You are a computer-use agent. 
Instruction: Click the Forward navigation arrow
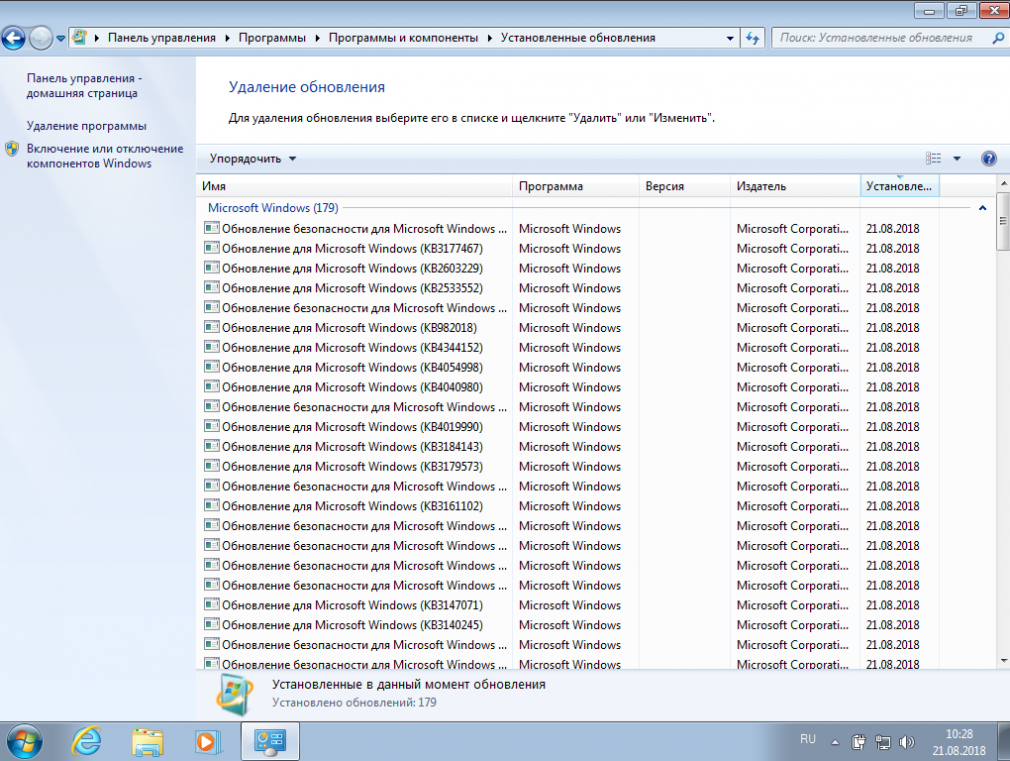tap(41, 38)
